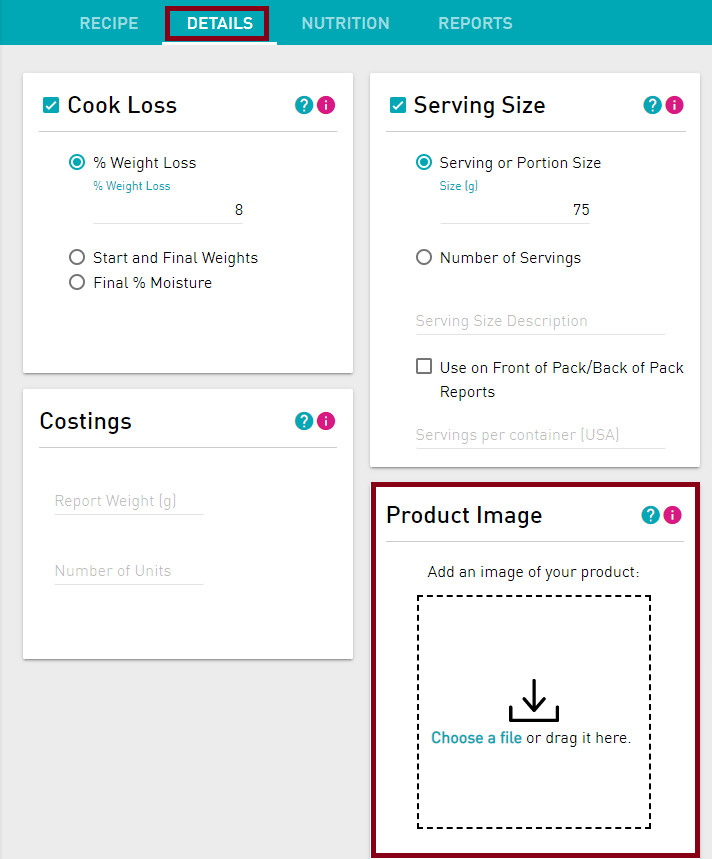Open the REPORTS tab
Screen dimensions: 712x859
(475, 23)
